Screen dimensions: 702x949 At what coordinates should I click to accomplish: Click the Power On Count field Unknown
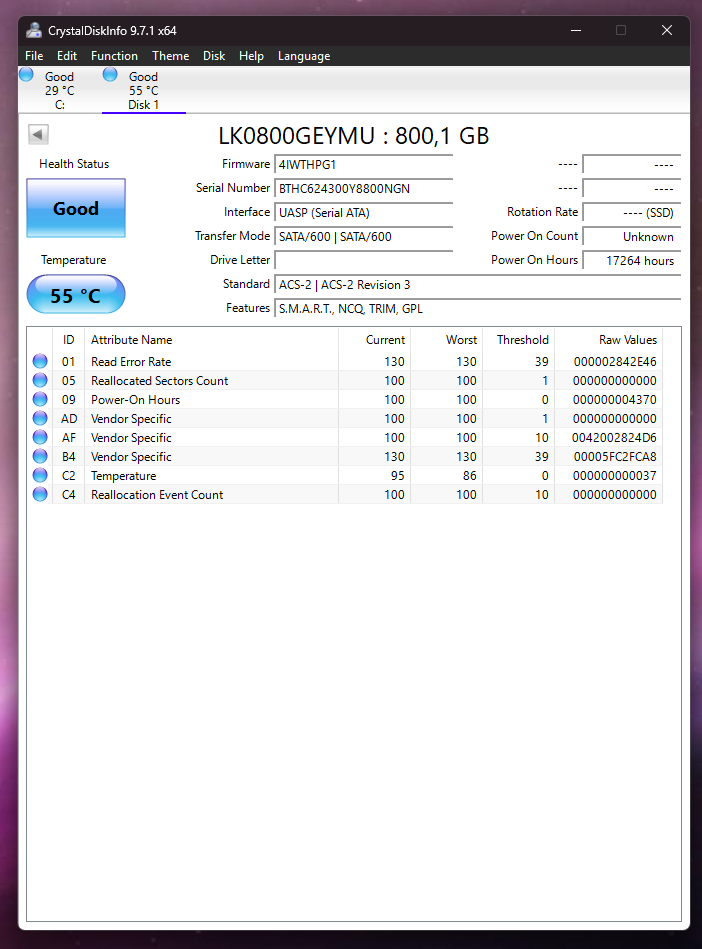click(x=631, y=237)
